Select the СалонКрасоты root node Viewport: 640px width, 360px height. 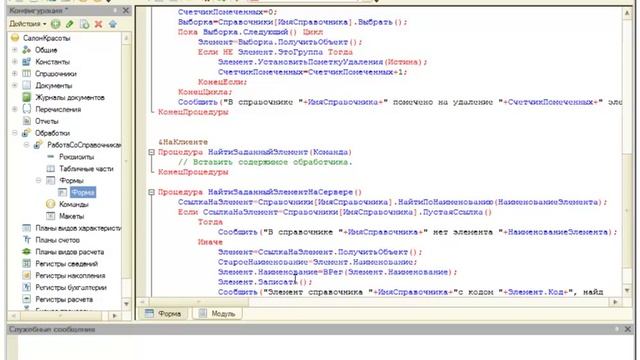[46, 38]
